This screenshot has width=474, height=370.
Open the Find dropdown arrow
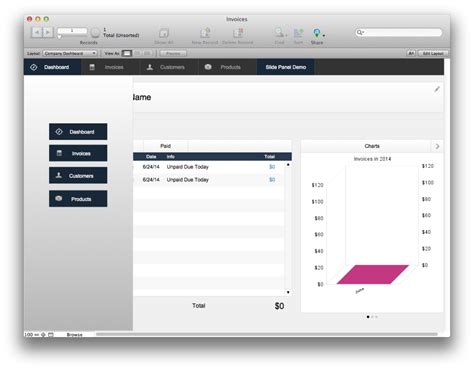pyautogui.click(x=286, y=35)
